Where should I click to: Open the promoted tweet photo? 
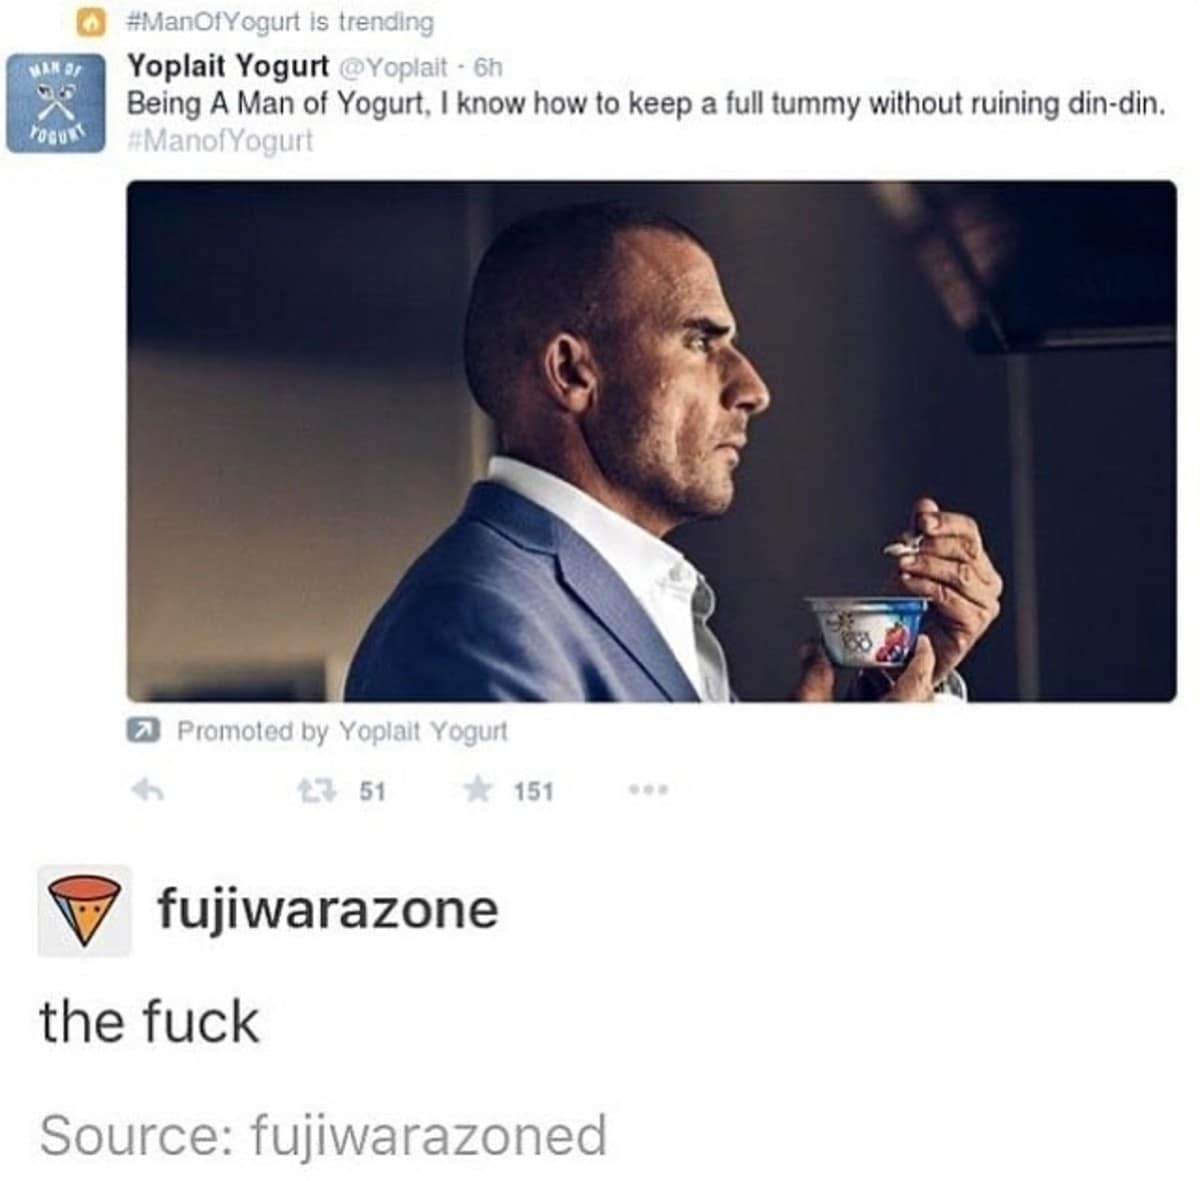651,441
